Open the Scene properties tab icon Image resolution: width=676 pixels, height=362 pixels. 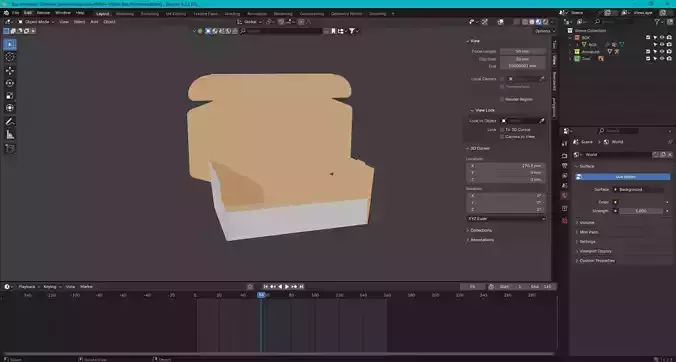tap(564, 185)
